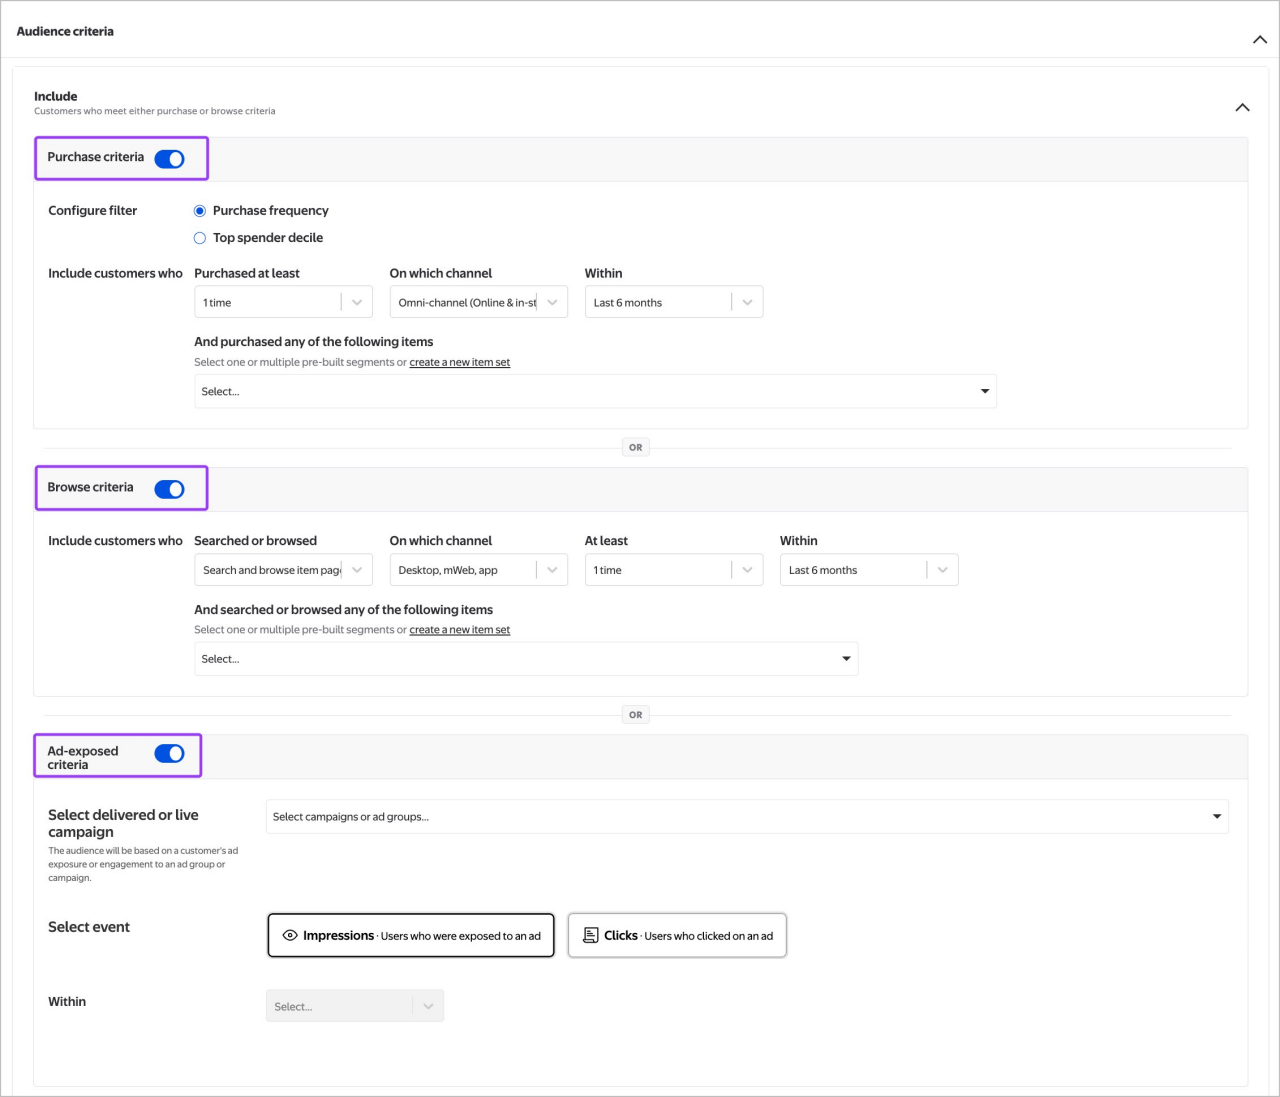Open the Purchased at least dropdown
The image size is (1280, 1097).
pos(283,302)
